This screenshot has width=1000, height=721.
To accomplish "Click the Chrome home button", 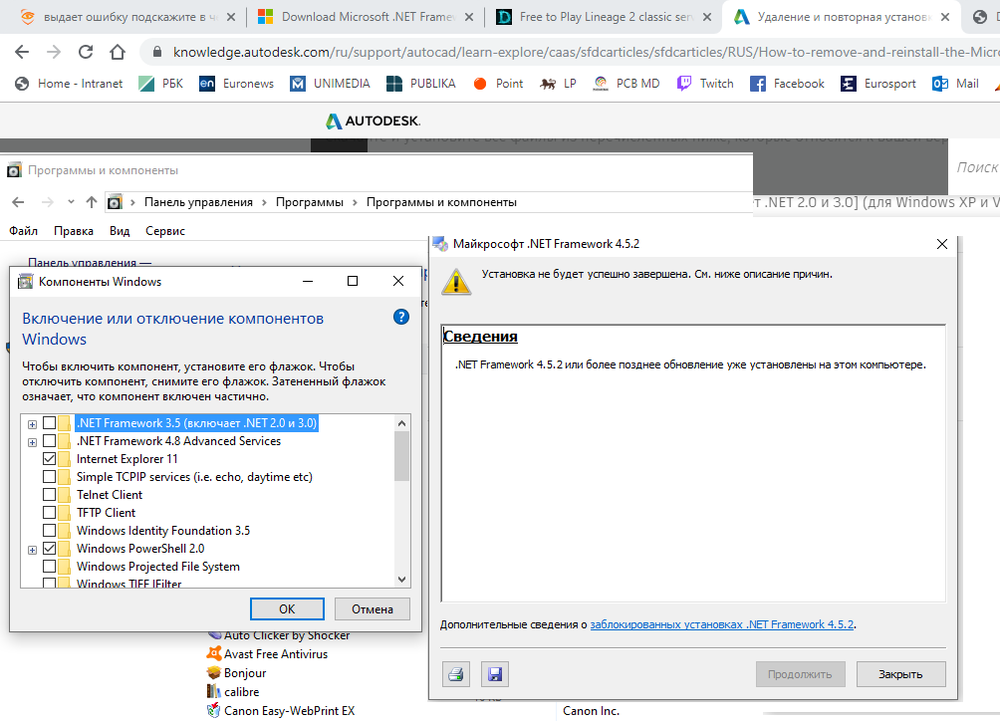I will pyautogui.click(x=118, y=52).
